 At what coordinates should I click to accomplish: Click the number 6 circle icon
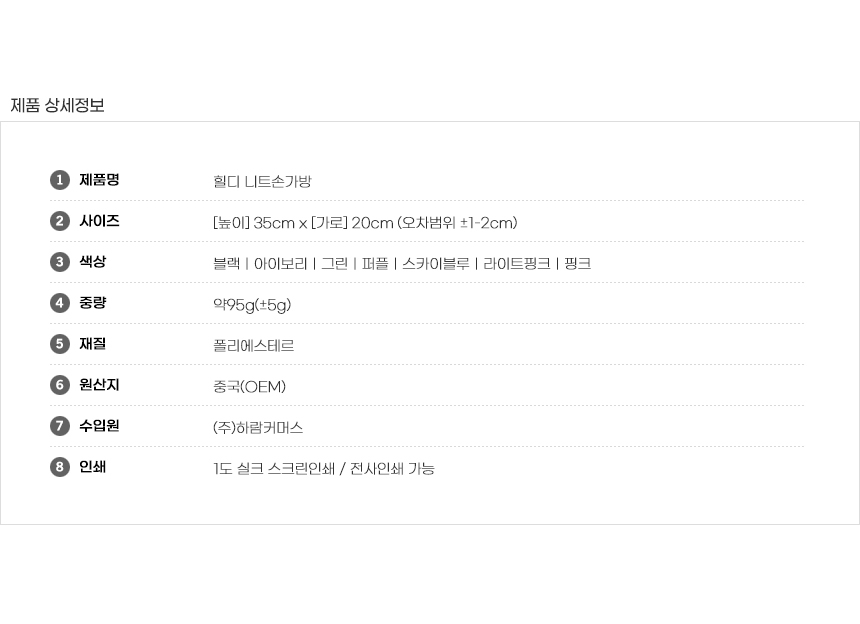(60, 385)
